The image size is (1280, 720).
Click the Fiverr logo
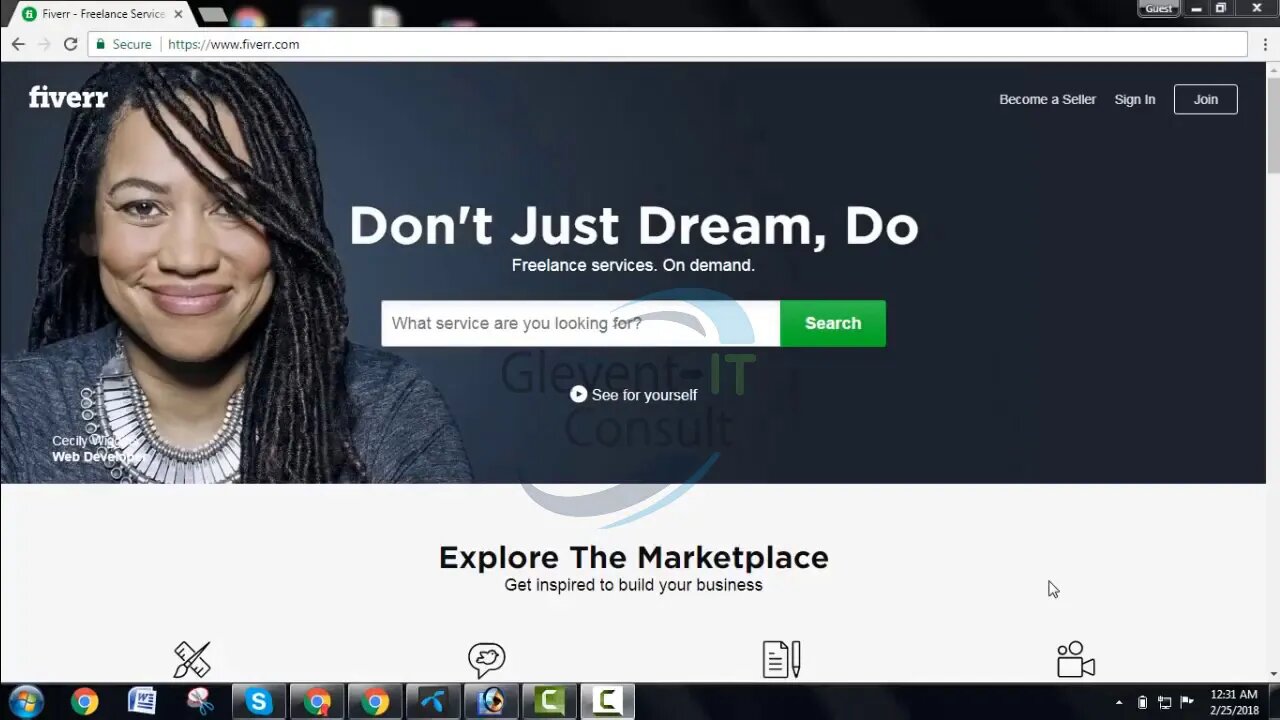click(68, 97)
